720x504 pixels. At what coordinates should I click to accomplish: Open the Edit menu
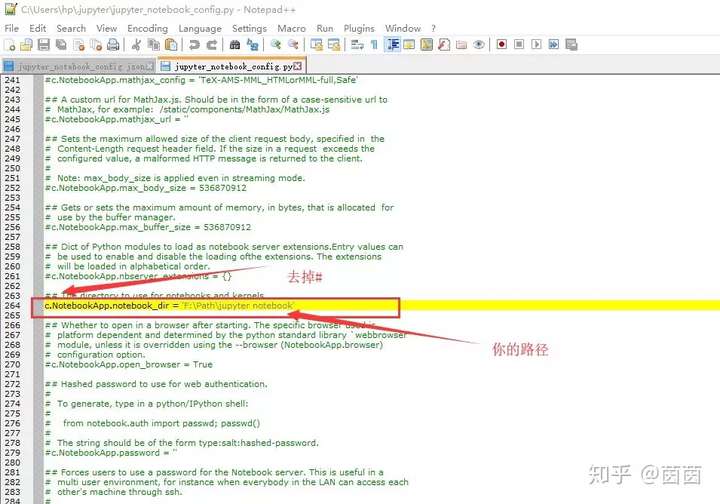(x=38, y=28)
